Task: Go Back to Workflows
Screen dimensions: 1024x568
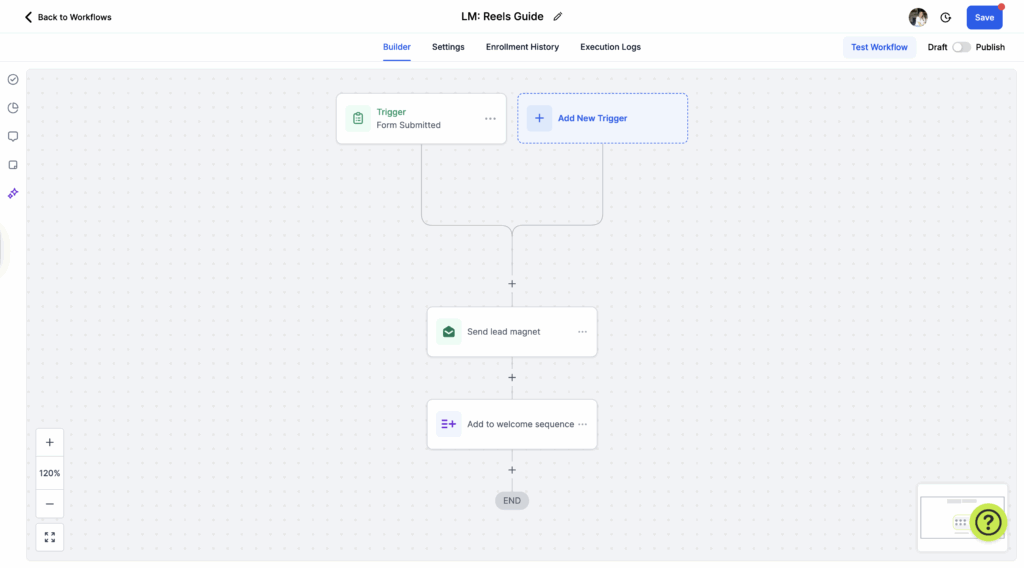Action: [68, 17]
